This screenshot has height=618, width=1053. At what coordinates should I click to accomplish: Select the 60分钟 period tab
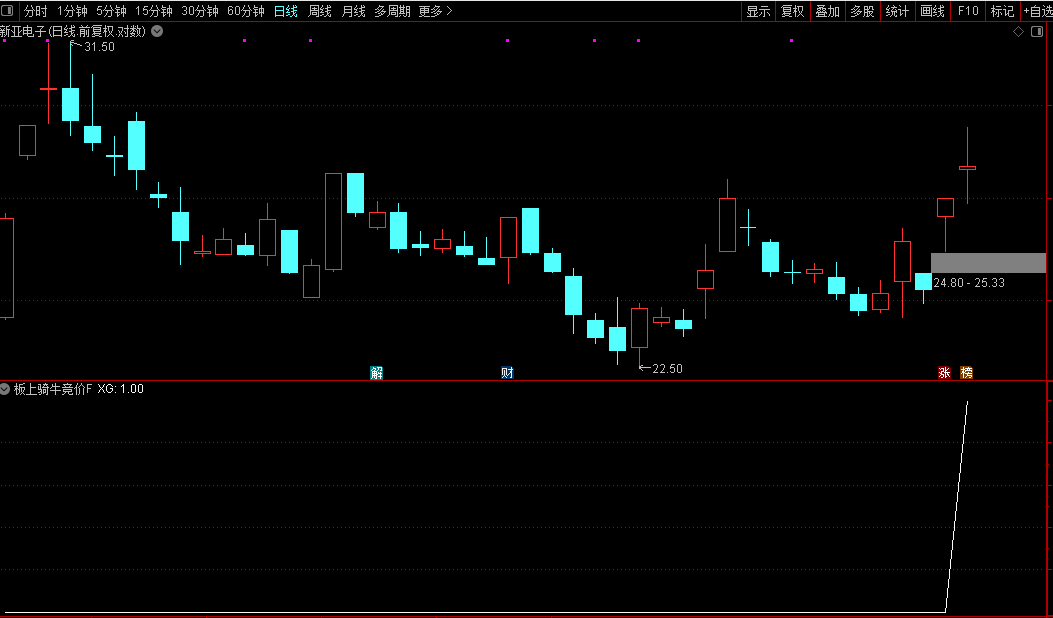(246, 11)
